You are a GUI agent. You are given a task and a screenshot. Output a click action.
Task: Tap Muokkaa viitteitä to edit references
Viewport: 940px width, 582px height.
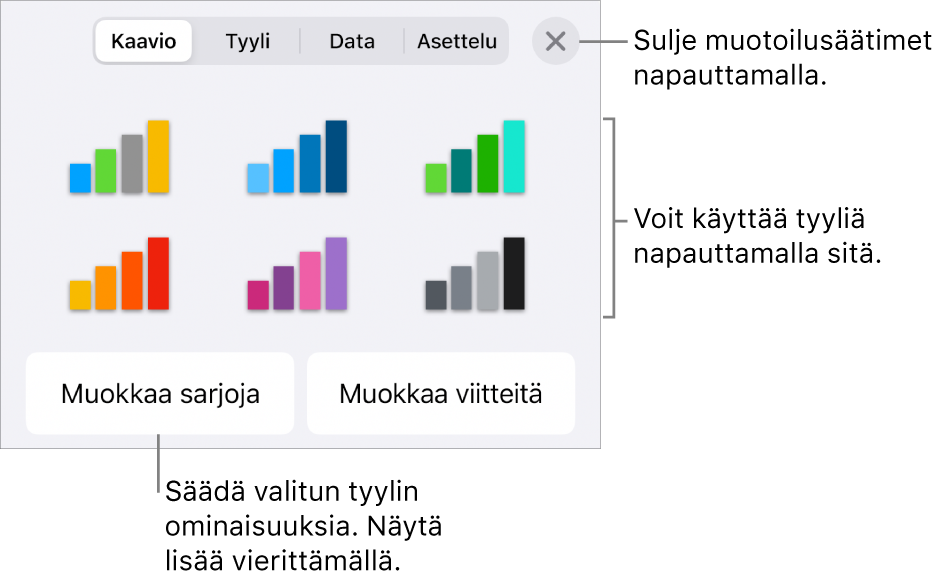440,393
